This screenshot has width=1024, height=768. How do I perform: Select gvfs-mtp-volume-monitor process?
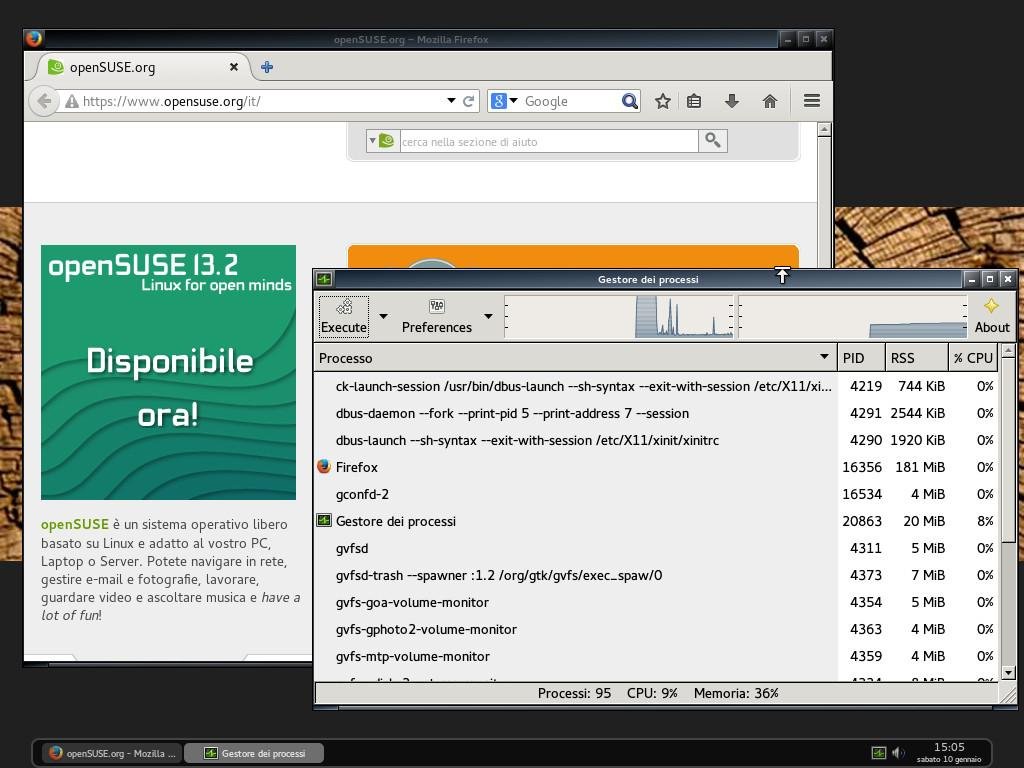pos(656,656)
